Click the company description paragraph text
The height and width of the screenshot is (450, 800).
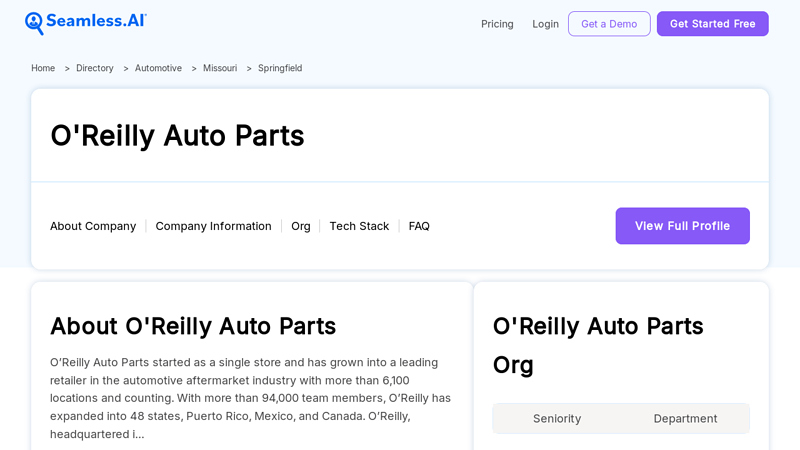click(x=251, y=398)
